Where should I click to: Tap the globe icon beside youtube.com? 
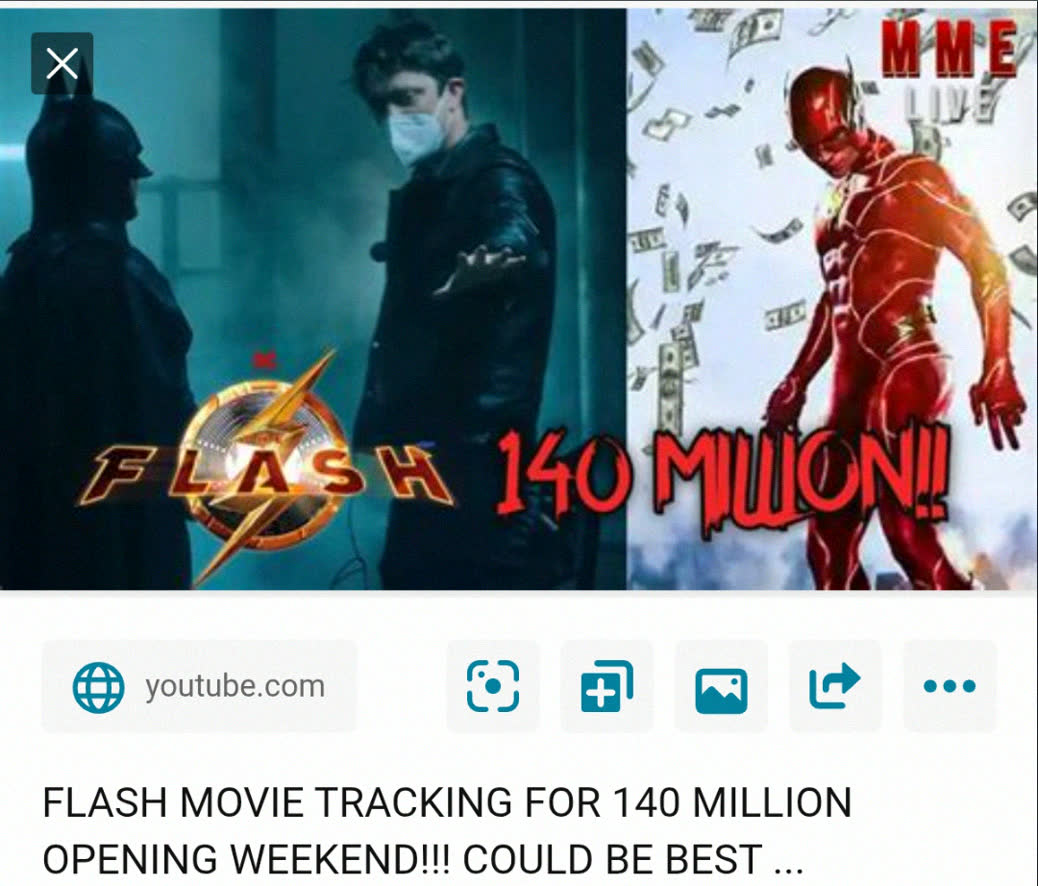click(98, 687)
